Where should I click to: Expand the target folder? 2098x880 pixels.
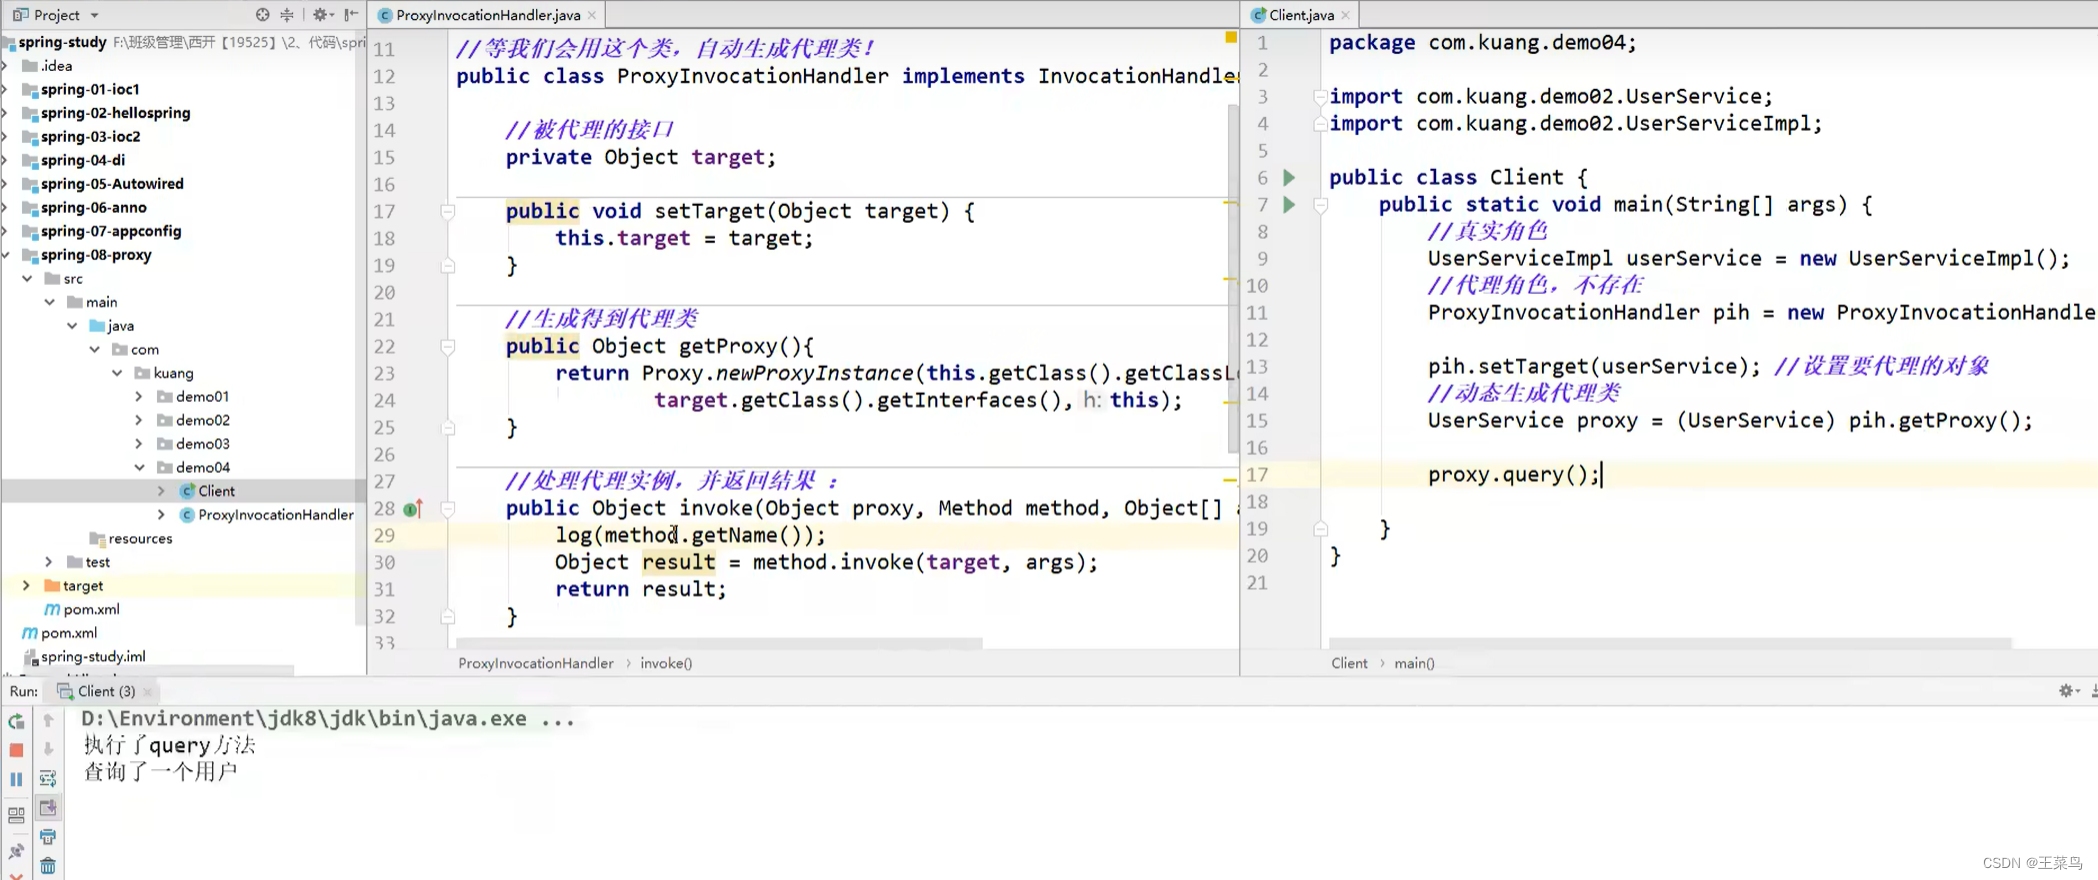click(27, 585)
